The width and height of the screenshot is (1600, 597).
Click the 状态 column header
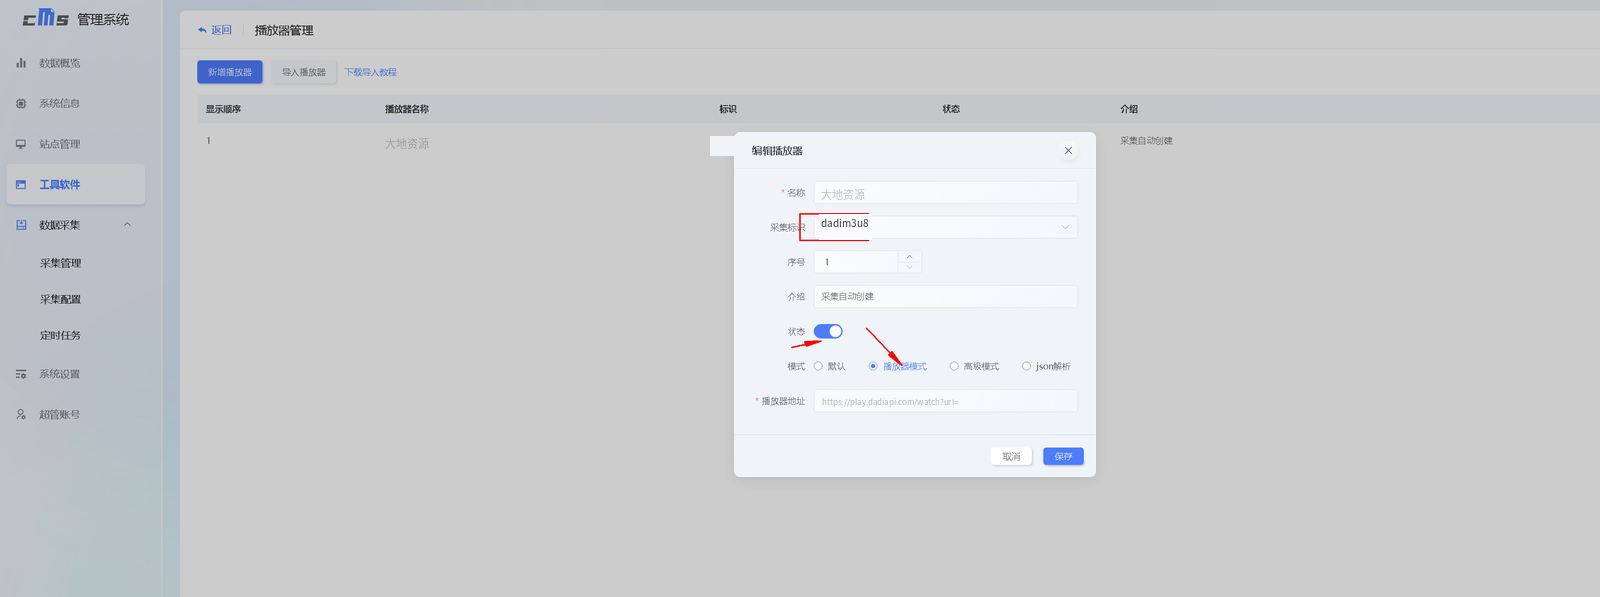point(951,109)
